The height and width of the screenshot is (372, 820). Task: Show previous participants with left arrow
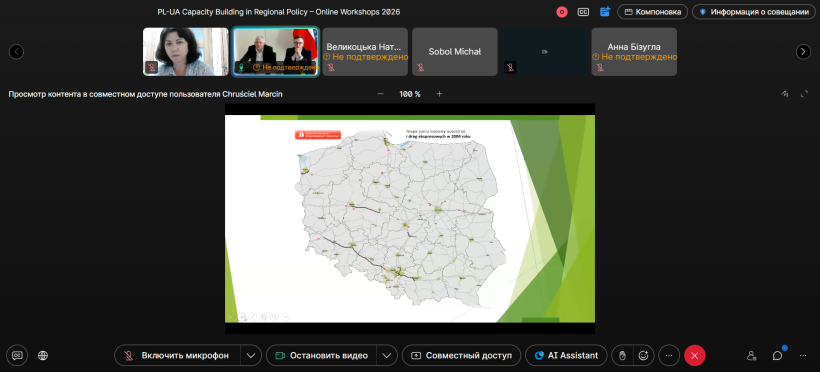click(17, 51)
